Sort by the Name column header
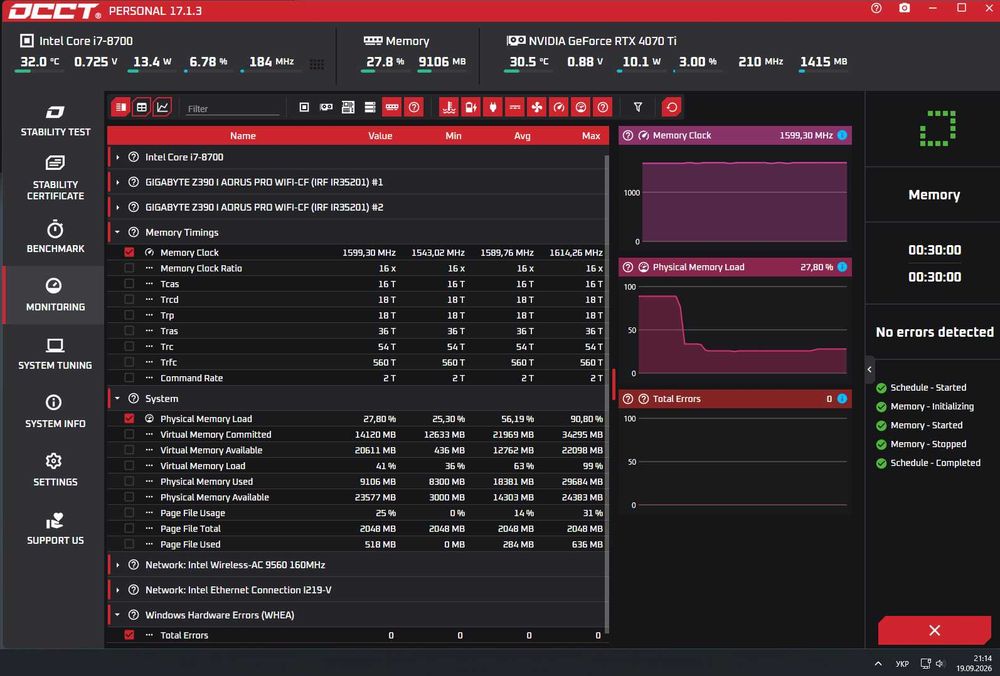Viewport: 1000px width, 676px height. (x=243, y=136)
